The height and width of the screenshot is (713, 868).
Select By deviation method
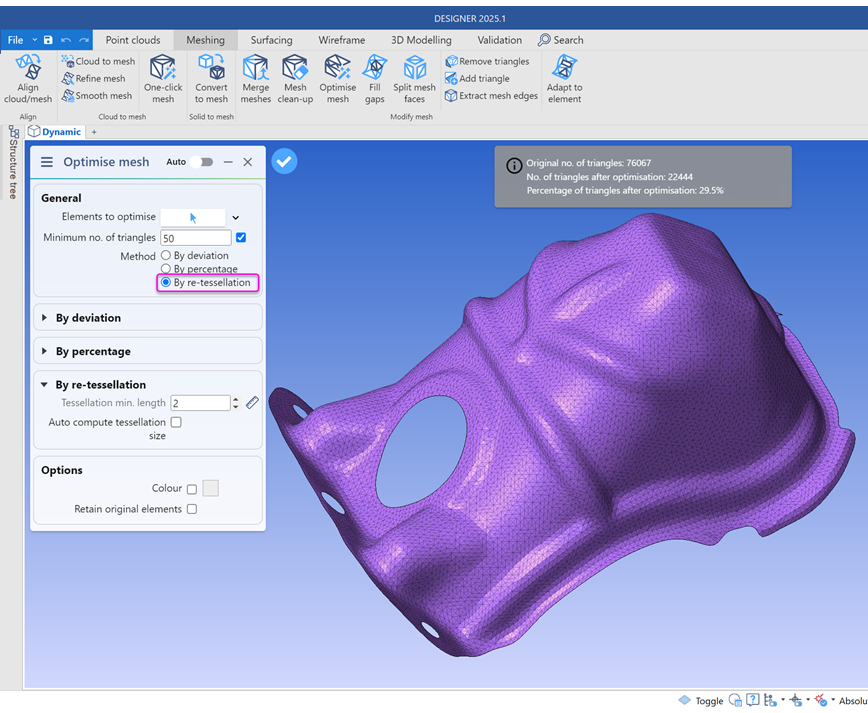(166, 255)
